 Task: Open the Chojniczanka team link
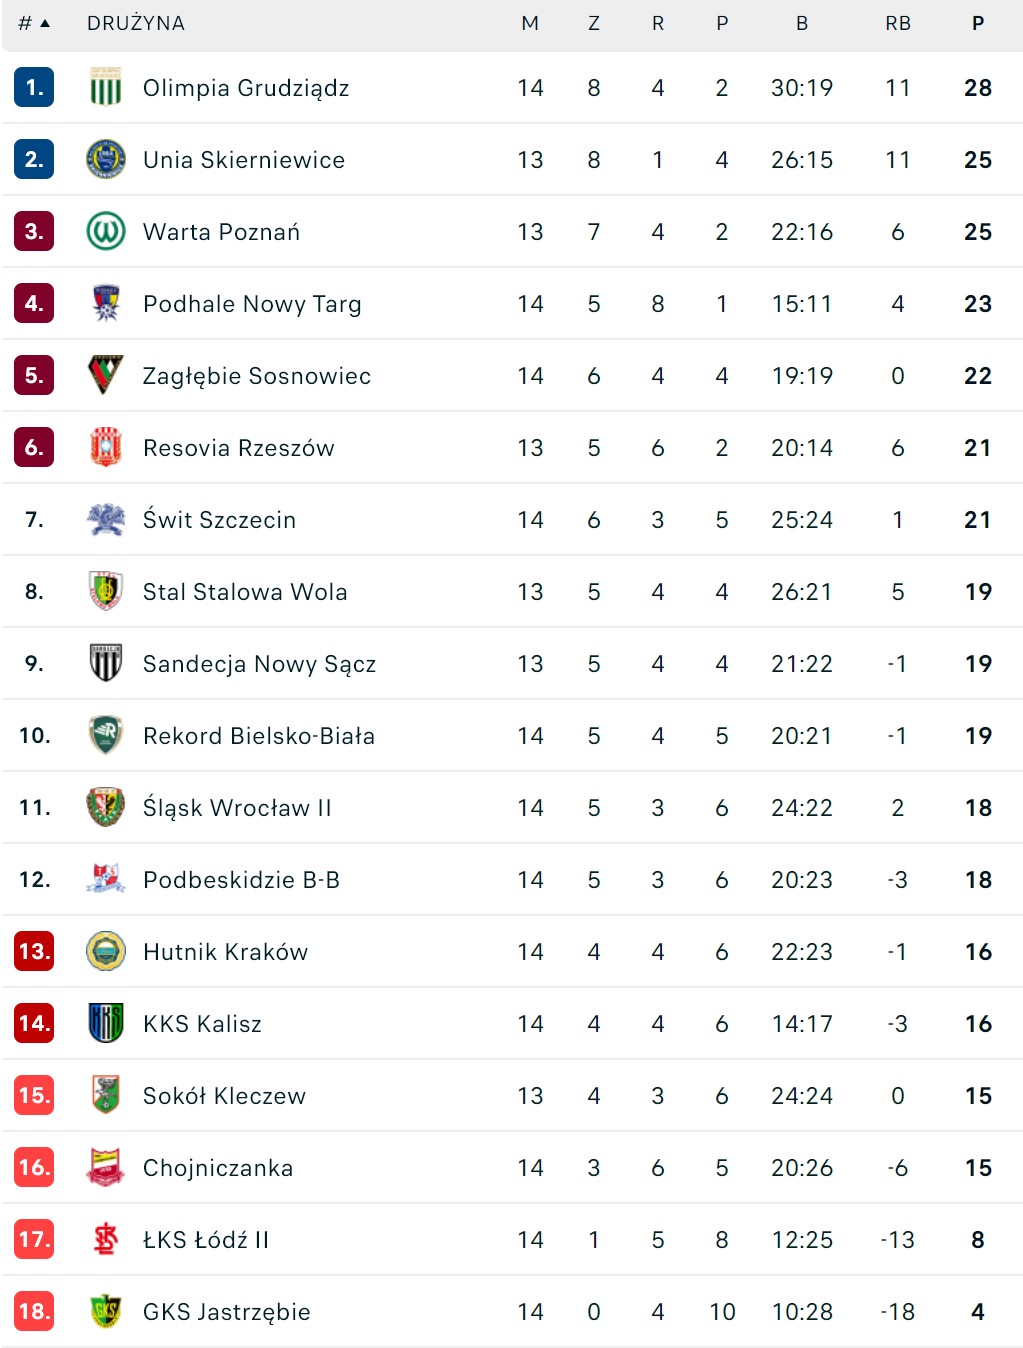pyautogui.click(x=218, y=1168)
